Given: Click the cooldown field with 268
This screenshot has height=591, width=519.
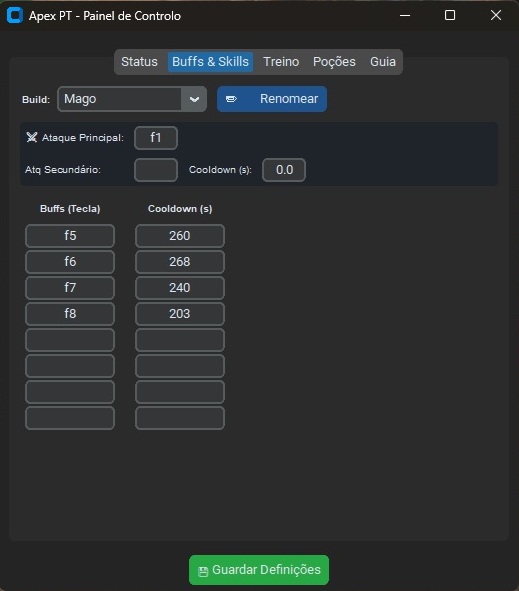Looking at the screenshot, I should pos(180,262).
